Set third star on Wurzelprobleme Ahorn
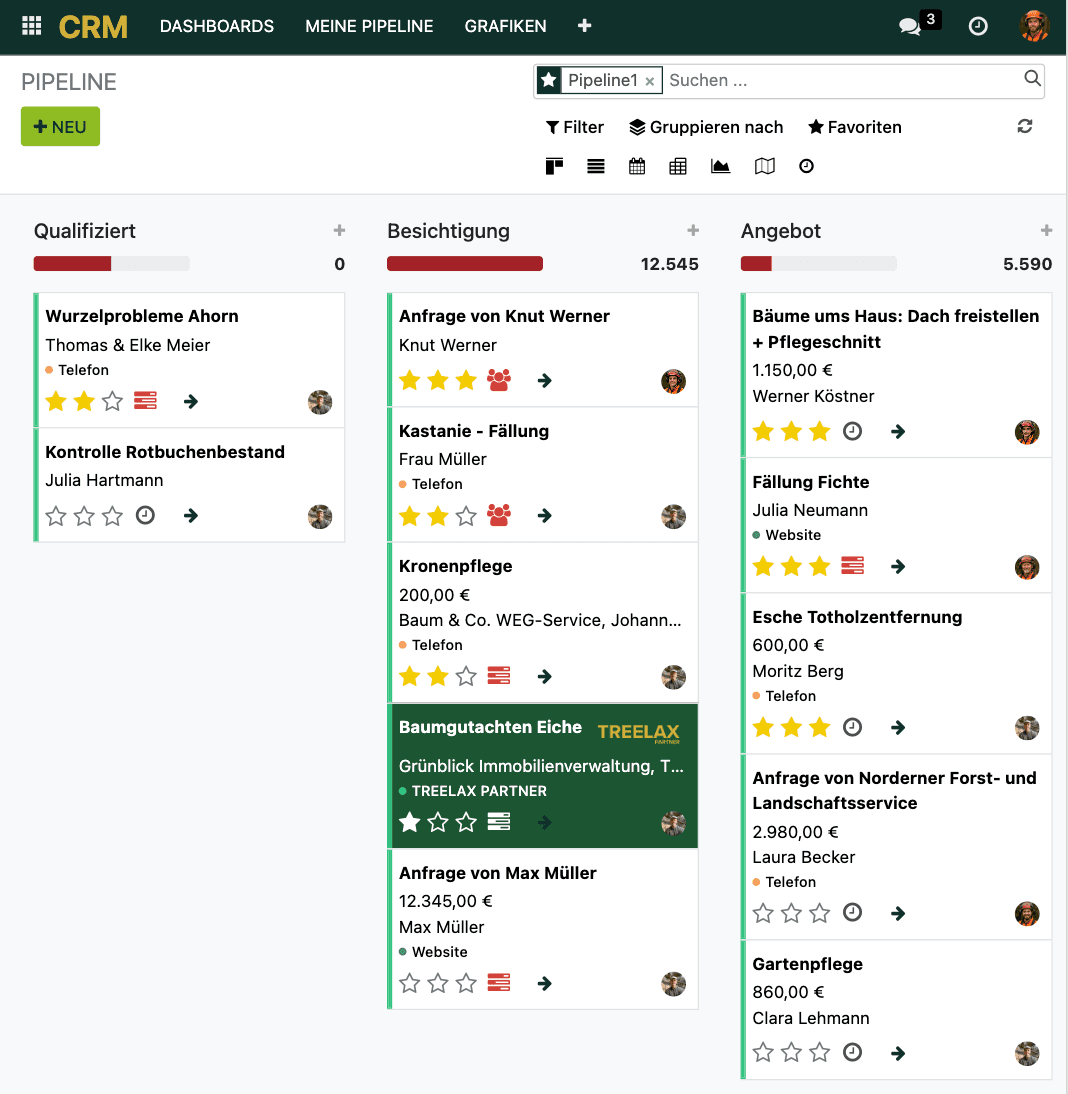Image resolution: width=1068 pixels, height=1094 pixels. click(112, 401)
